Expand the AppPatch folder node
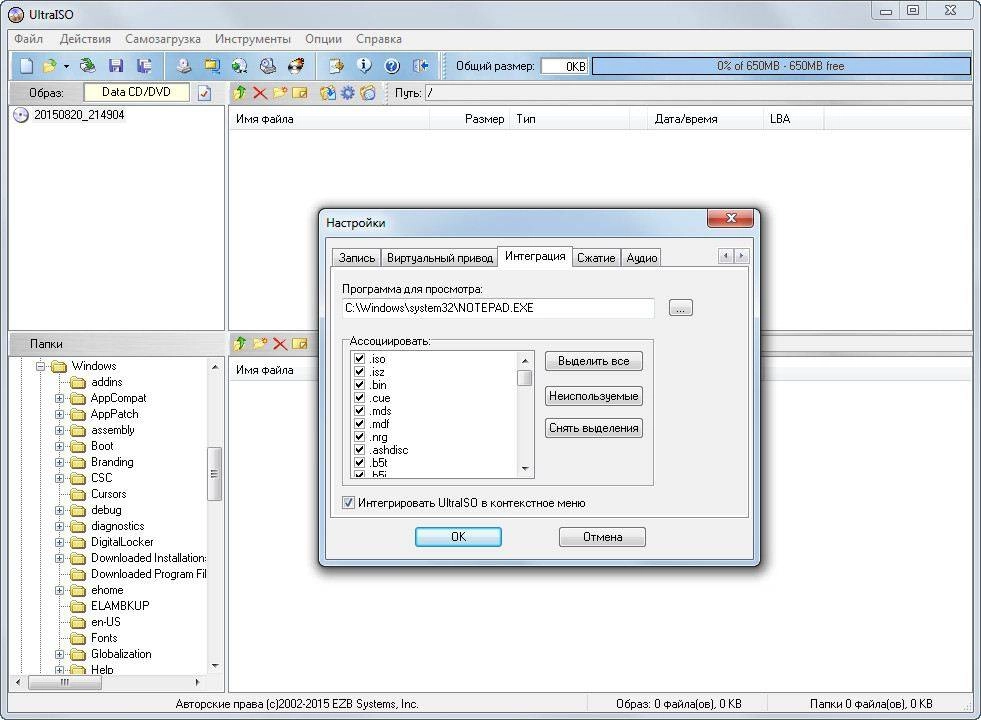The width and height of the screenshot is (981, 720). coord(59,414)
